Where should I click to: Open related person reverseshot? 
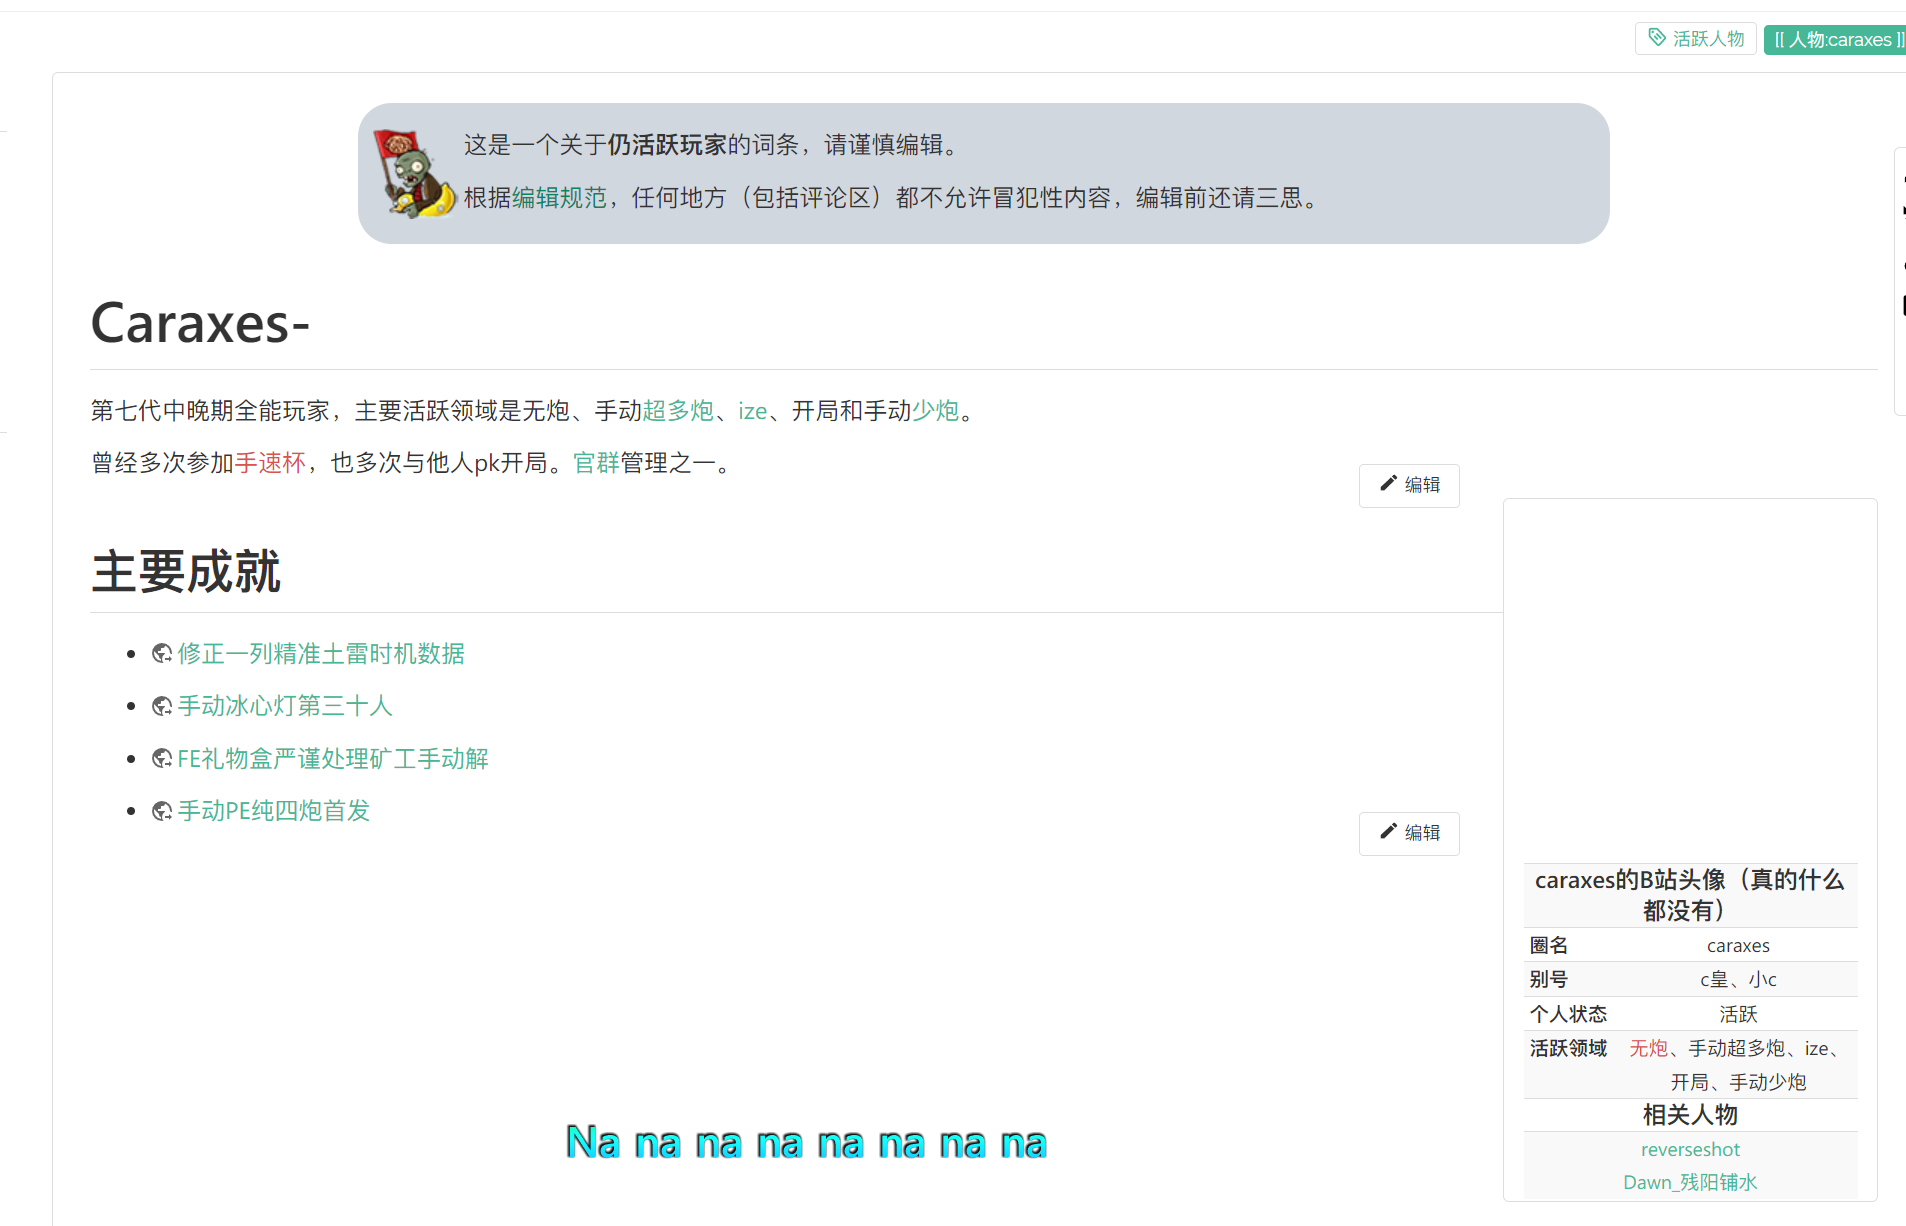pyautogui.click(x=1690, y=1150)
